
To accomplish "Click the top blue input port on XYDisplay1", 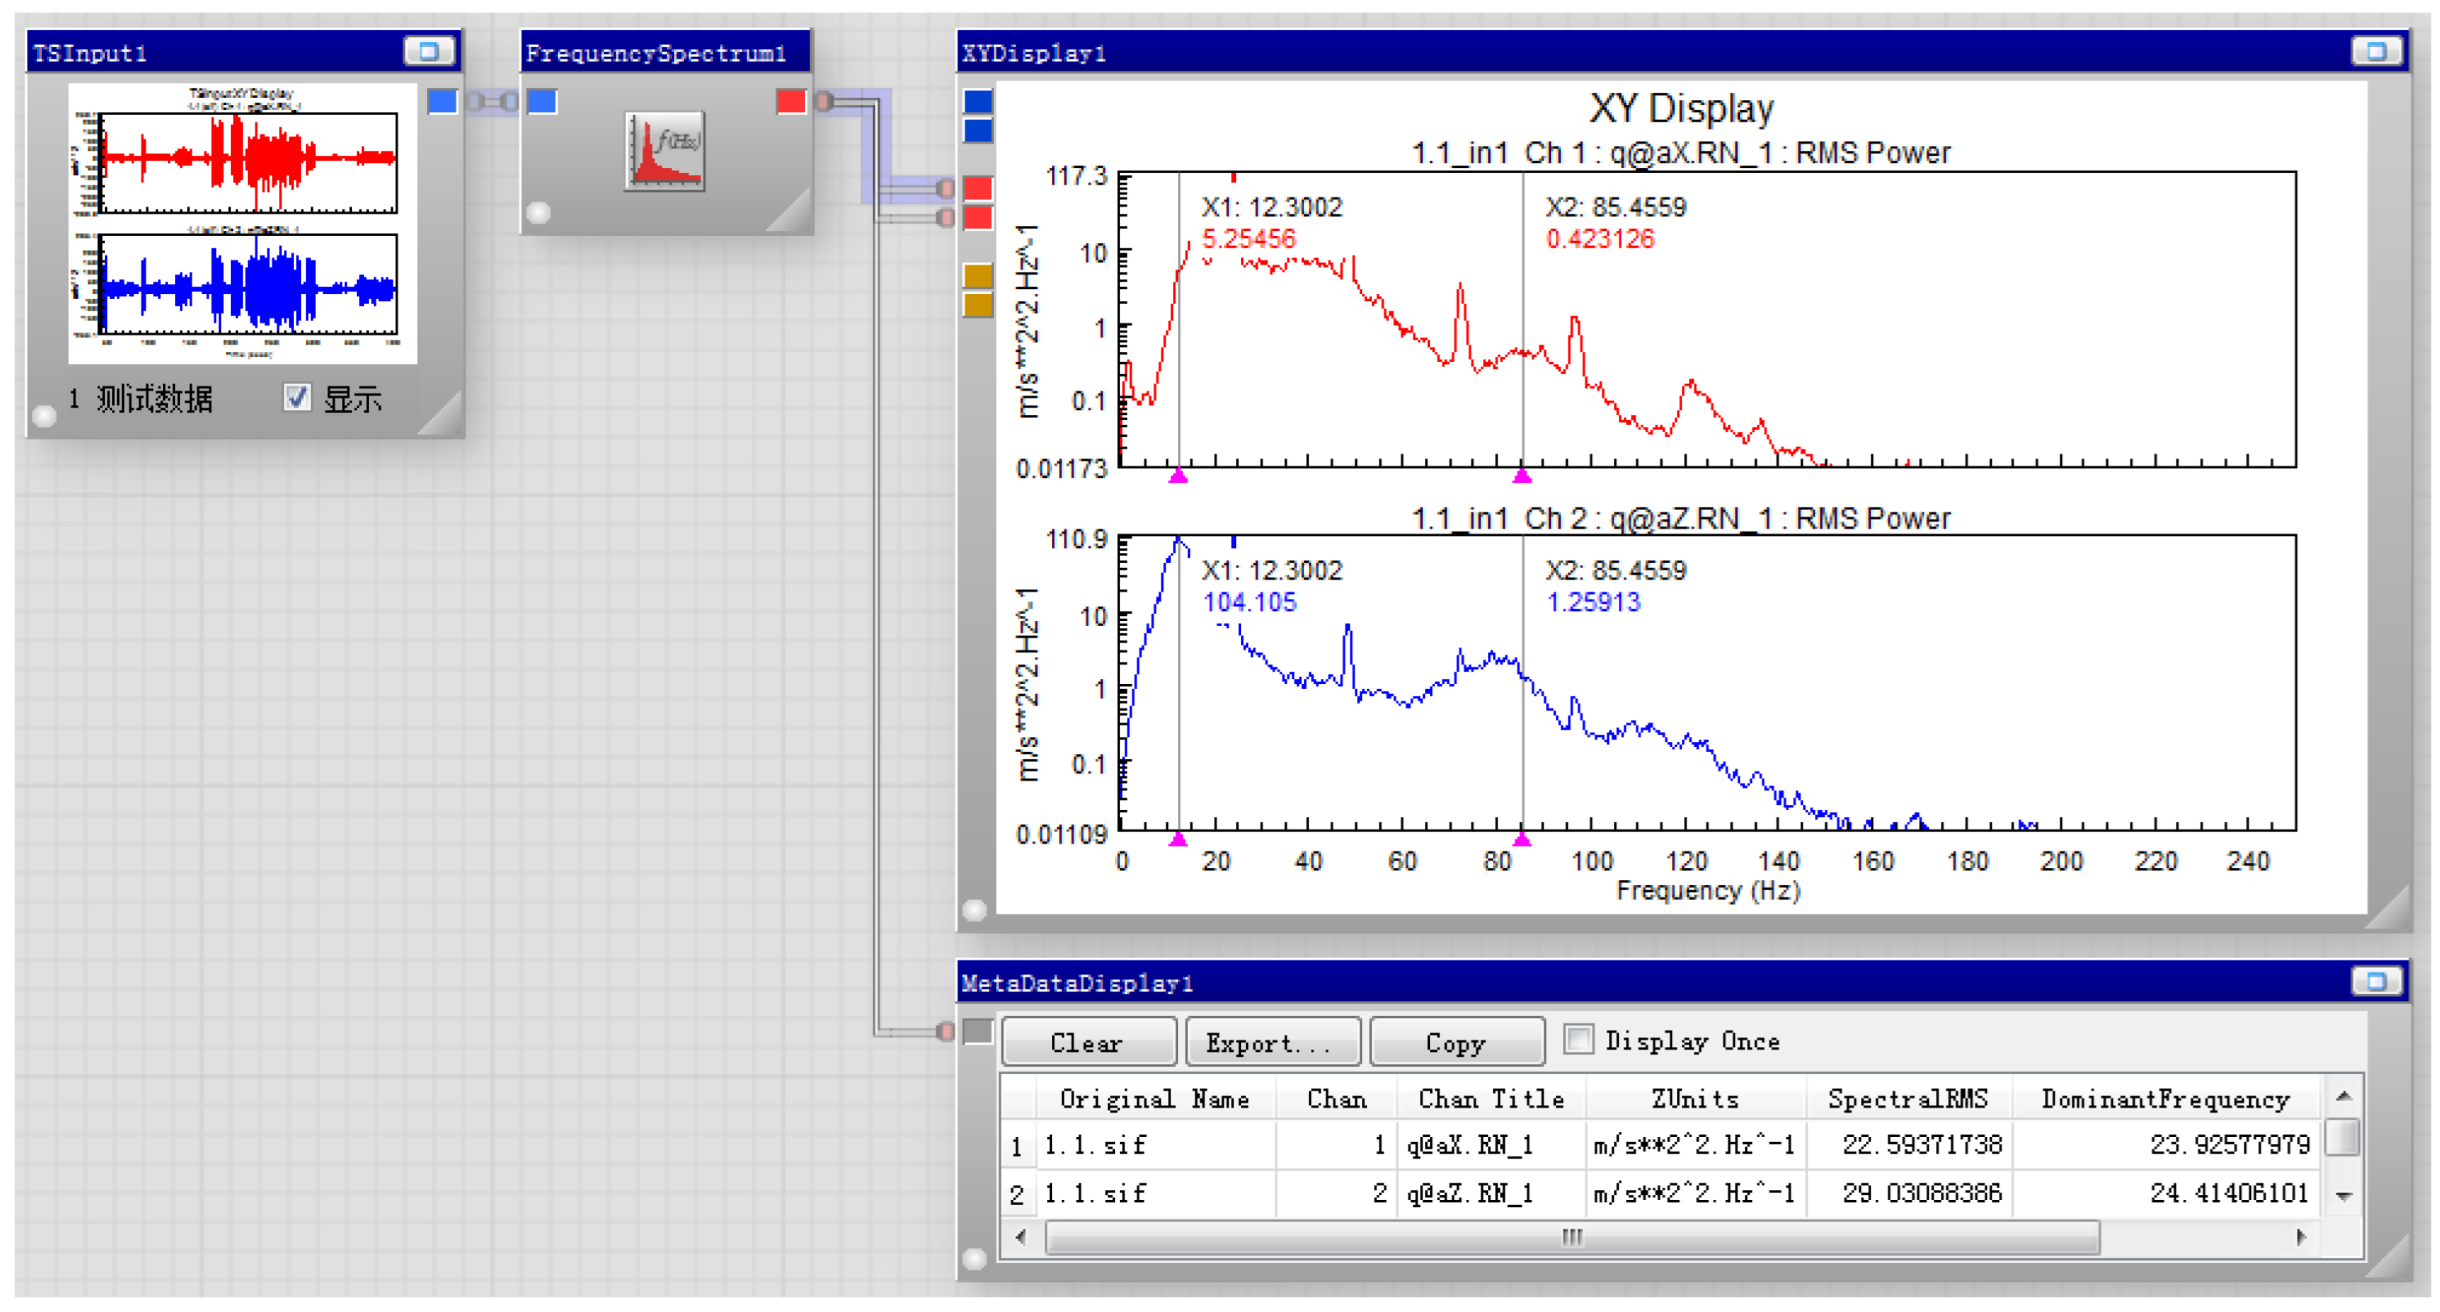I will (977, 101).
